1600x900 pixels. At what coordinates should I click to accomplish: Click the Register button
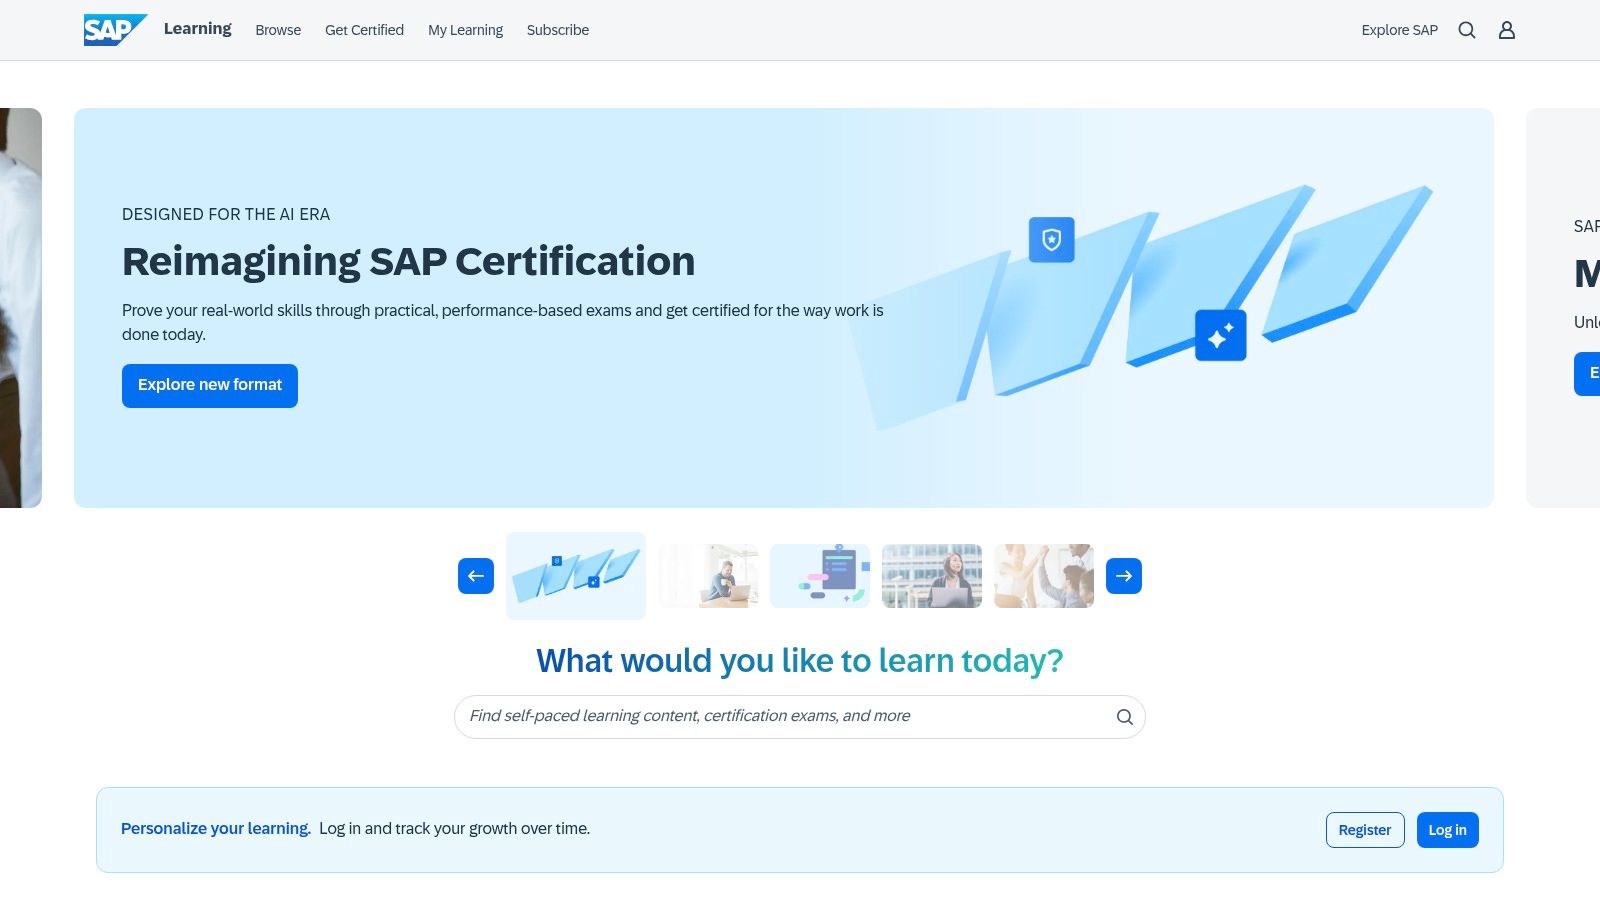click(1364, 829)
